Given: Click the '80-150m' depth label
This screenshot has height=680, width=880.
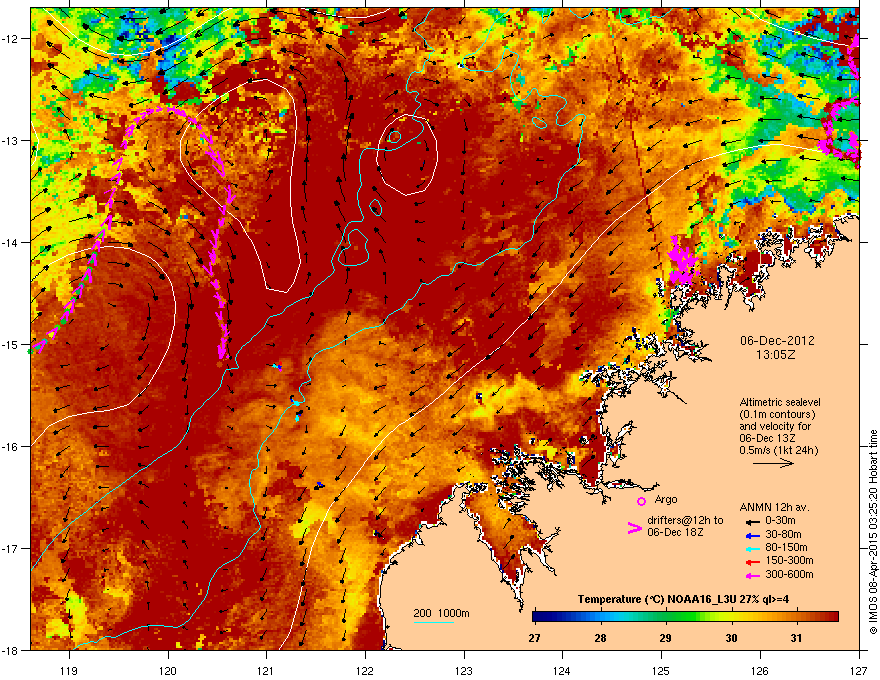Looking at the screenshot, I should click(786, 547).
